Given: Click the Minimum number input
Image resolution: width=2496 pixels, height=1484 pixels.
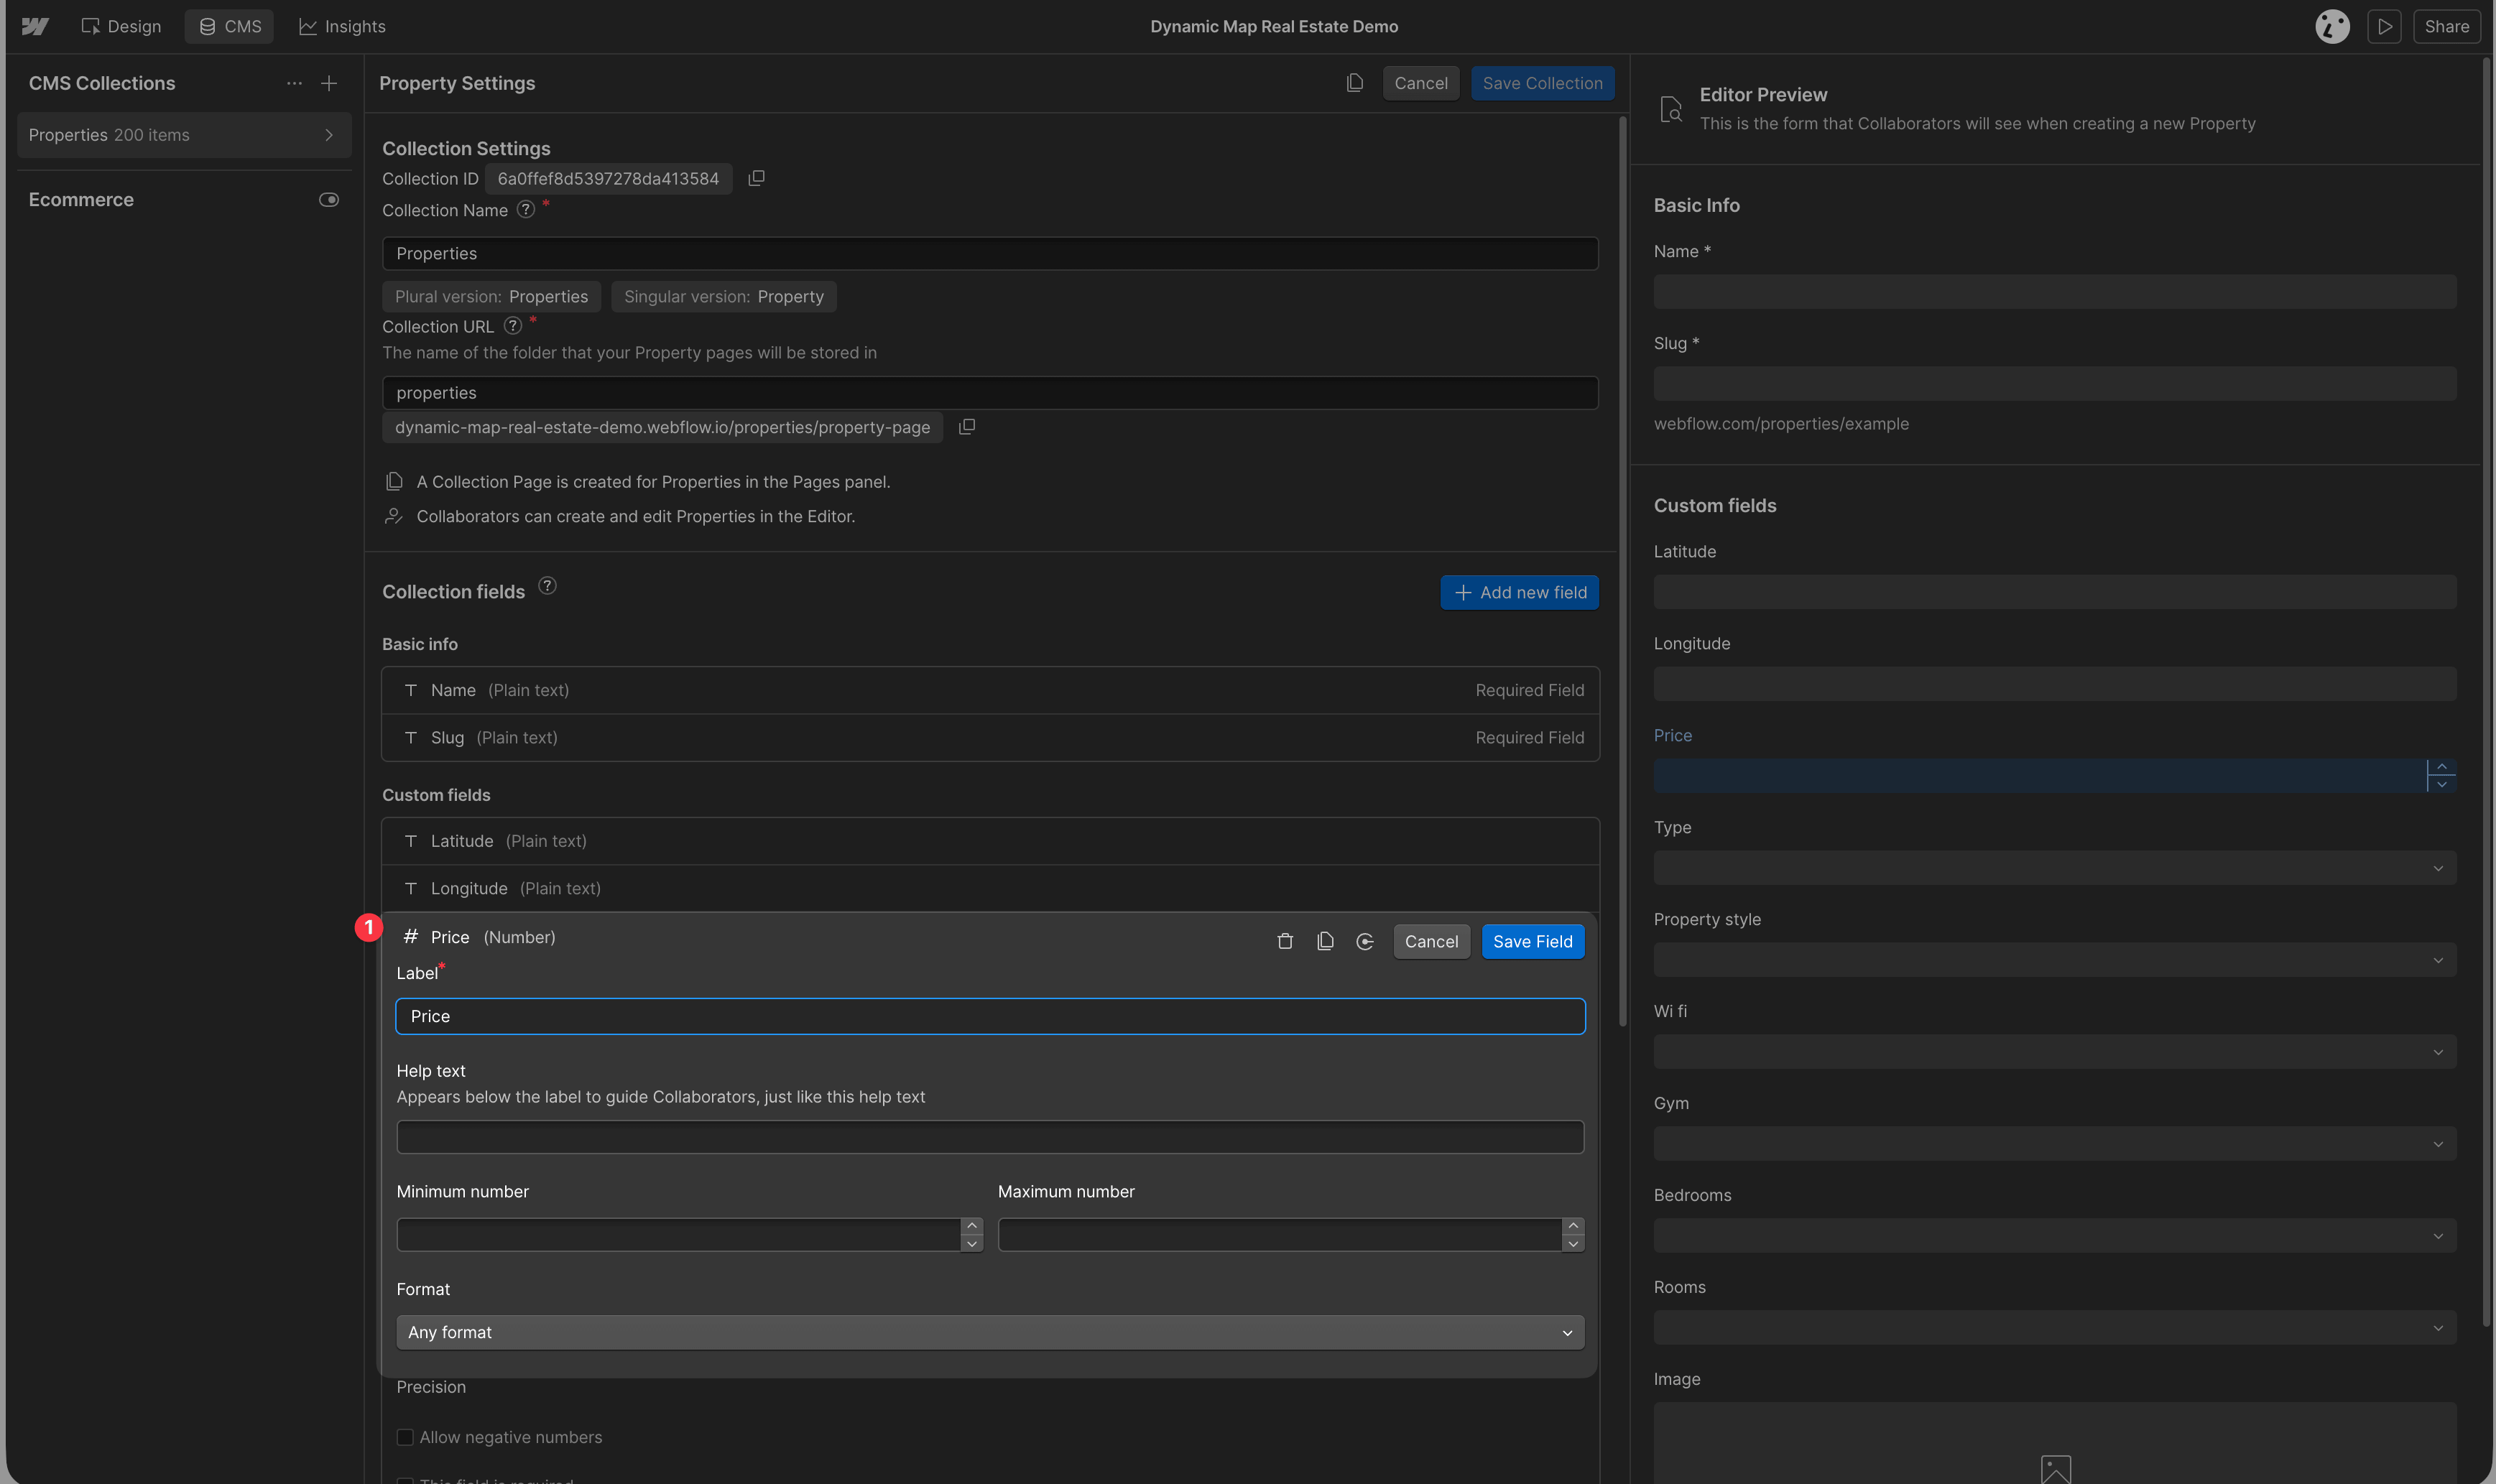Looking at the screenshot, I should (x=679, y=1235).
